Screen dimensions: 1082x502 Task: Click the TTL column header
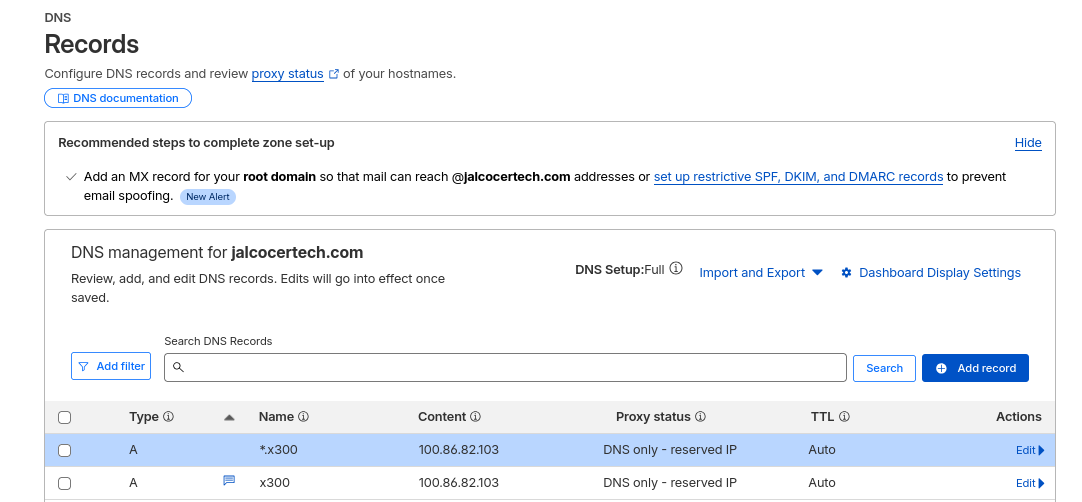(823, 416)
